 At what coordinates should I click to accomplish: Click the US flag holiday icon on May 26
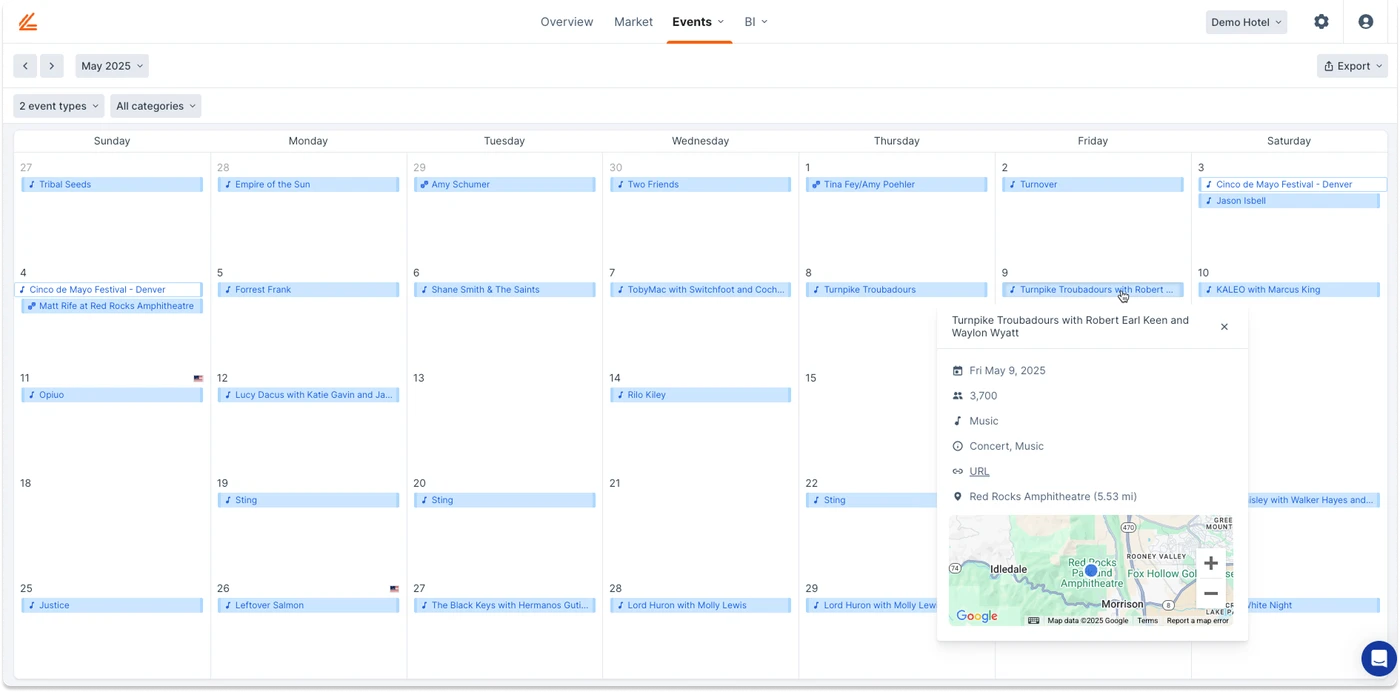394,589
